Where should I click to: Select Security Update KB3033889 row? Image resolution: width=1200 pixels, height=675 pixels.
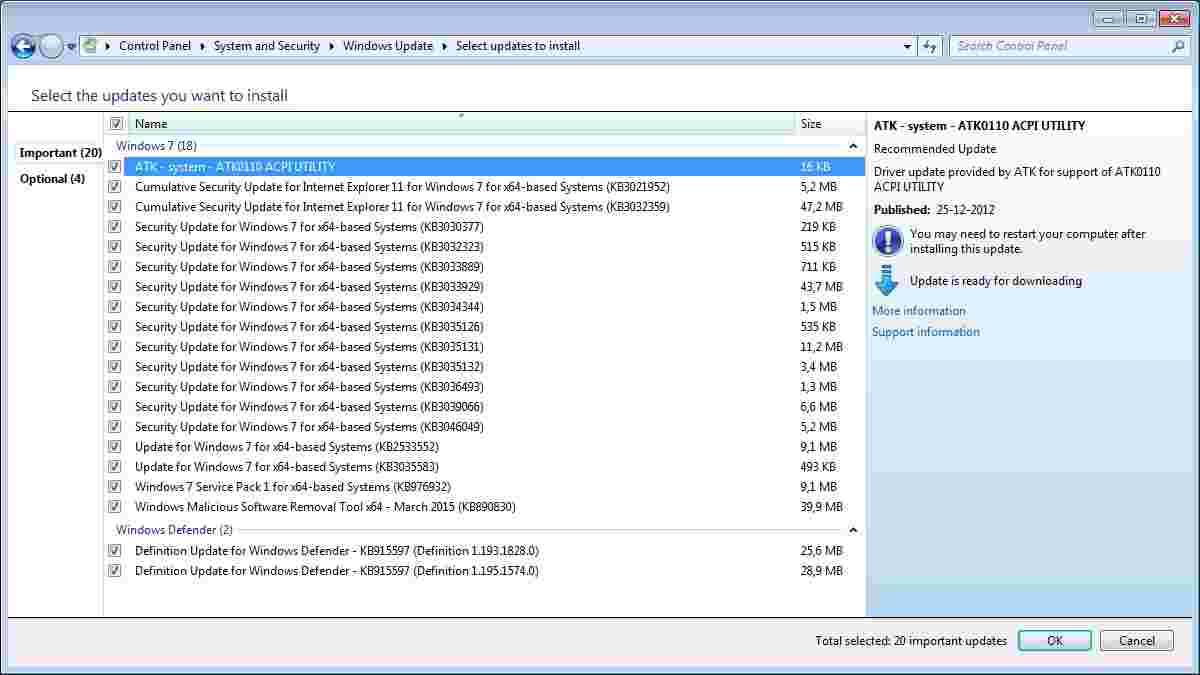[485, 267]
